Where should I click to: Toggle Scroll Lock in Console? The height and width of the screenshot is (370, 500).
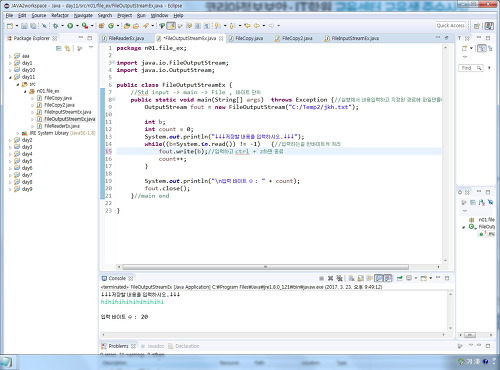[360, 278]
